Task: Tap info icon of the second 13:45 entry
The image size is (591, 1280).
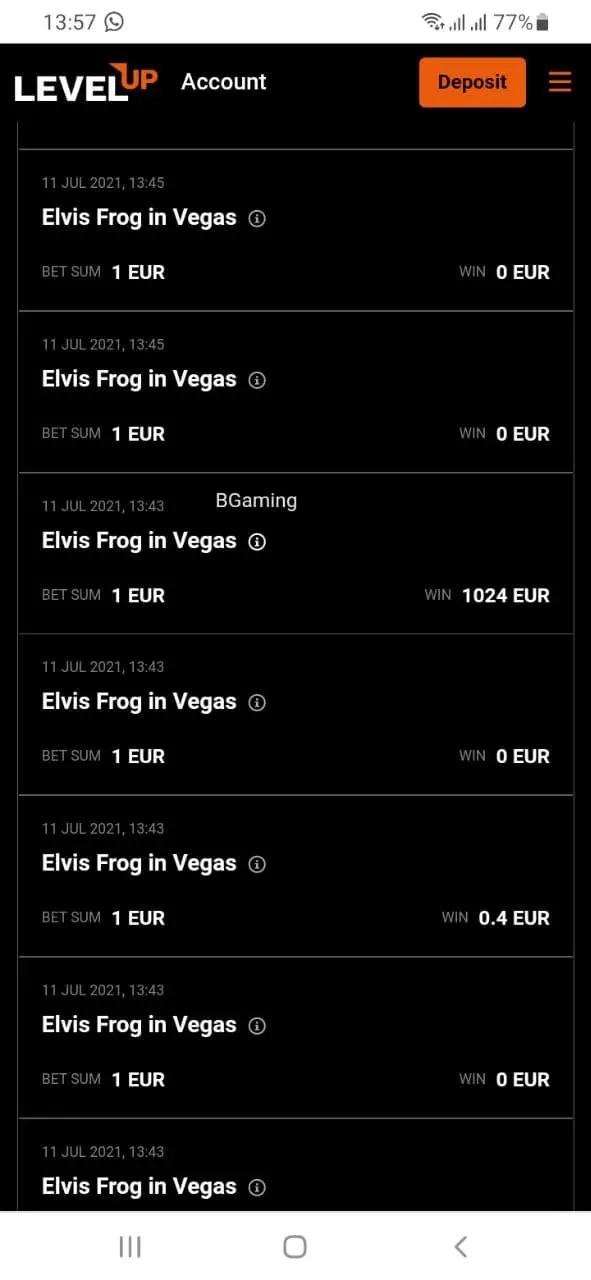Action: (x=257, y=380)
